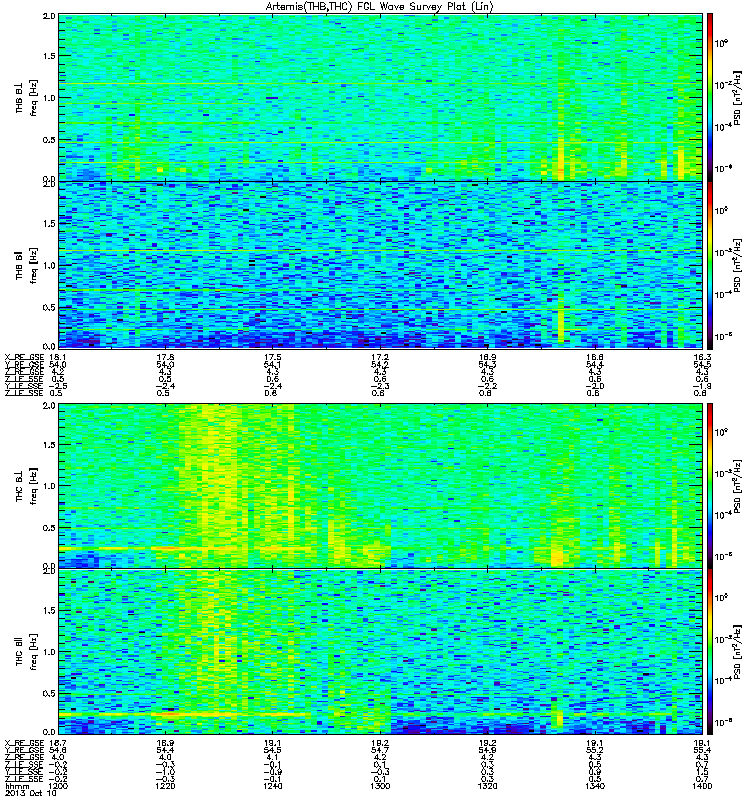Click the THB X_RE_GSE value '16.3'
This screenshot has height=800, width=750.
(702, 357)
